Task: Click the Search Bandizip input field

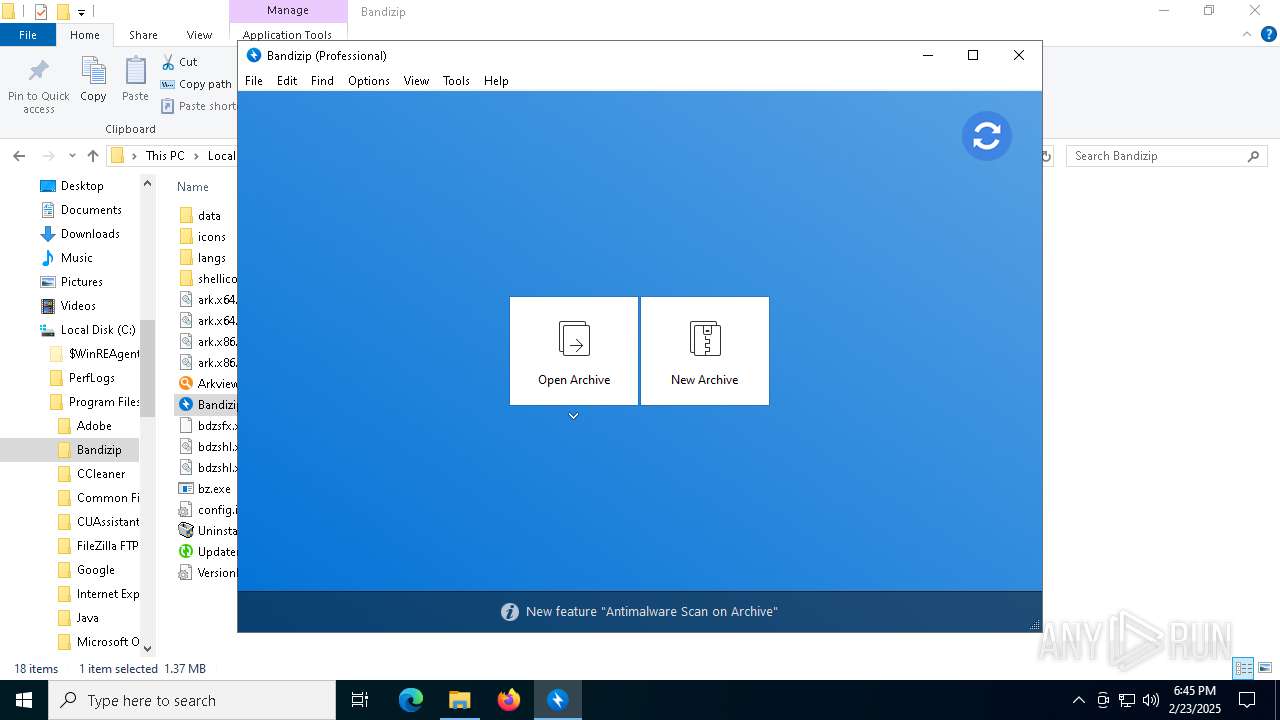Action: pos(1158,156)
